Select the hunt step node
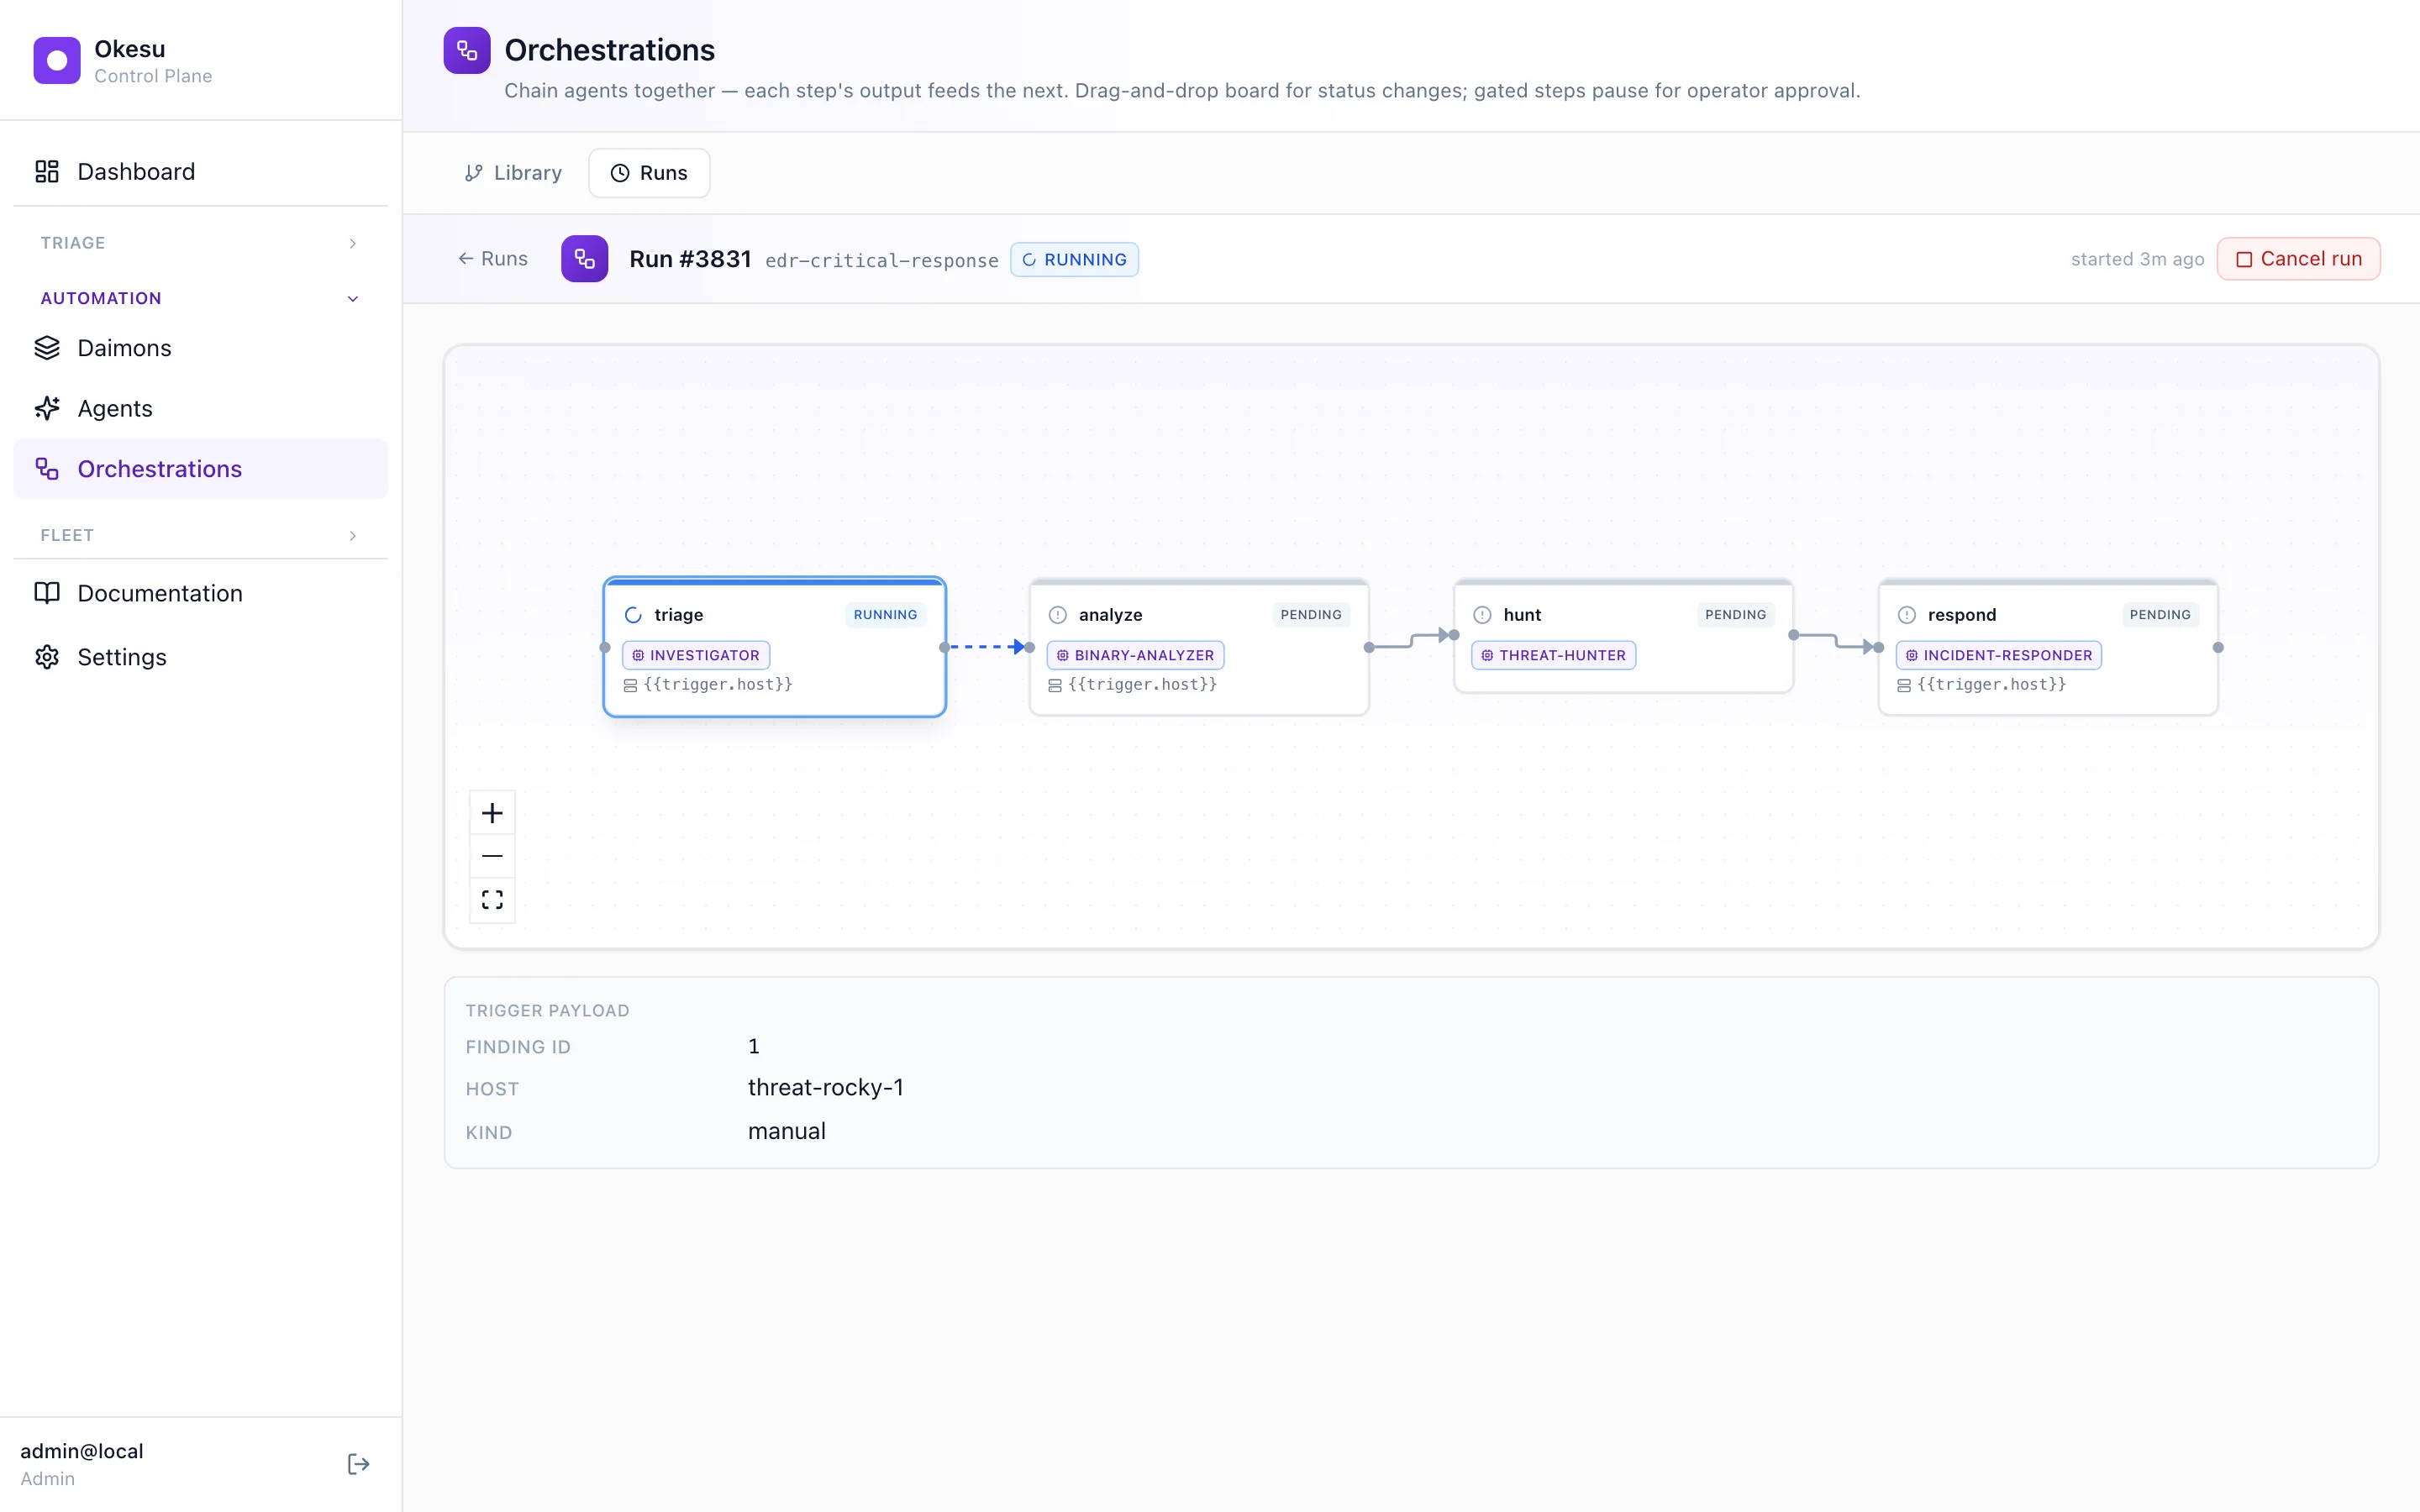This screenshot has height=1512, width=2420. (x=1624, y=636)
